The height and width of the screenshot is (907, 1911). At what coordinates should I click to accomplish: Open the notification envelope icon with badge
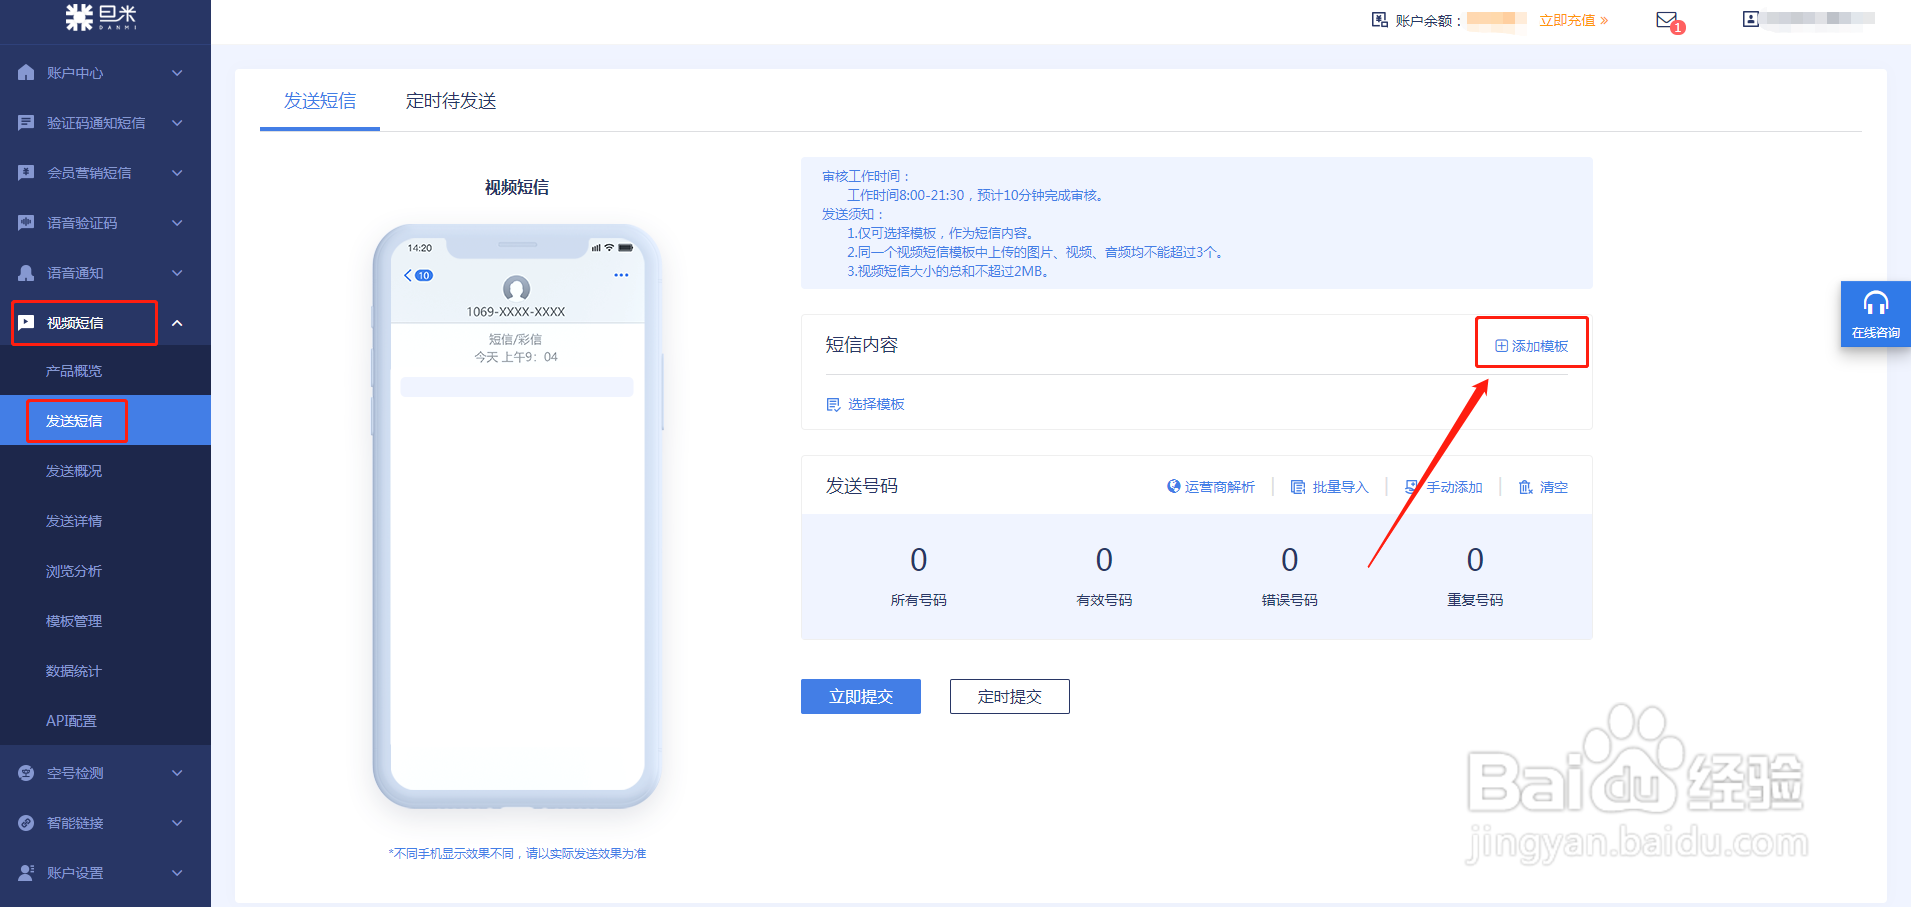pos(1665,19)
